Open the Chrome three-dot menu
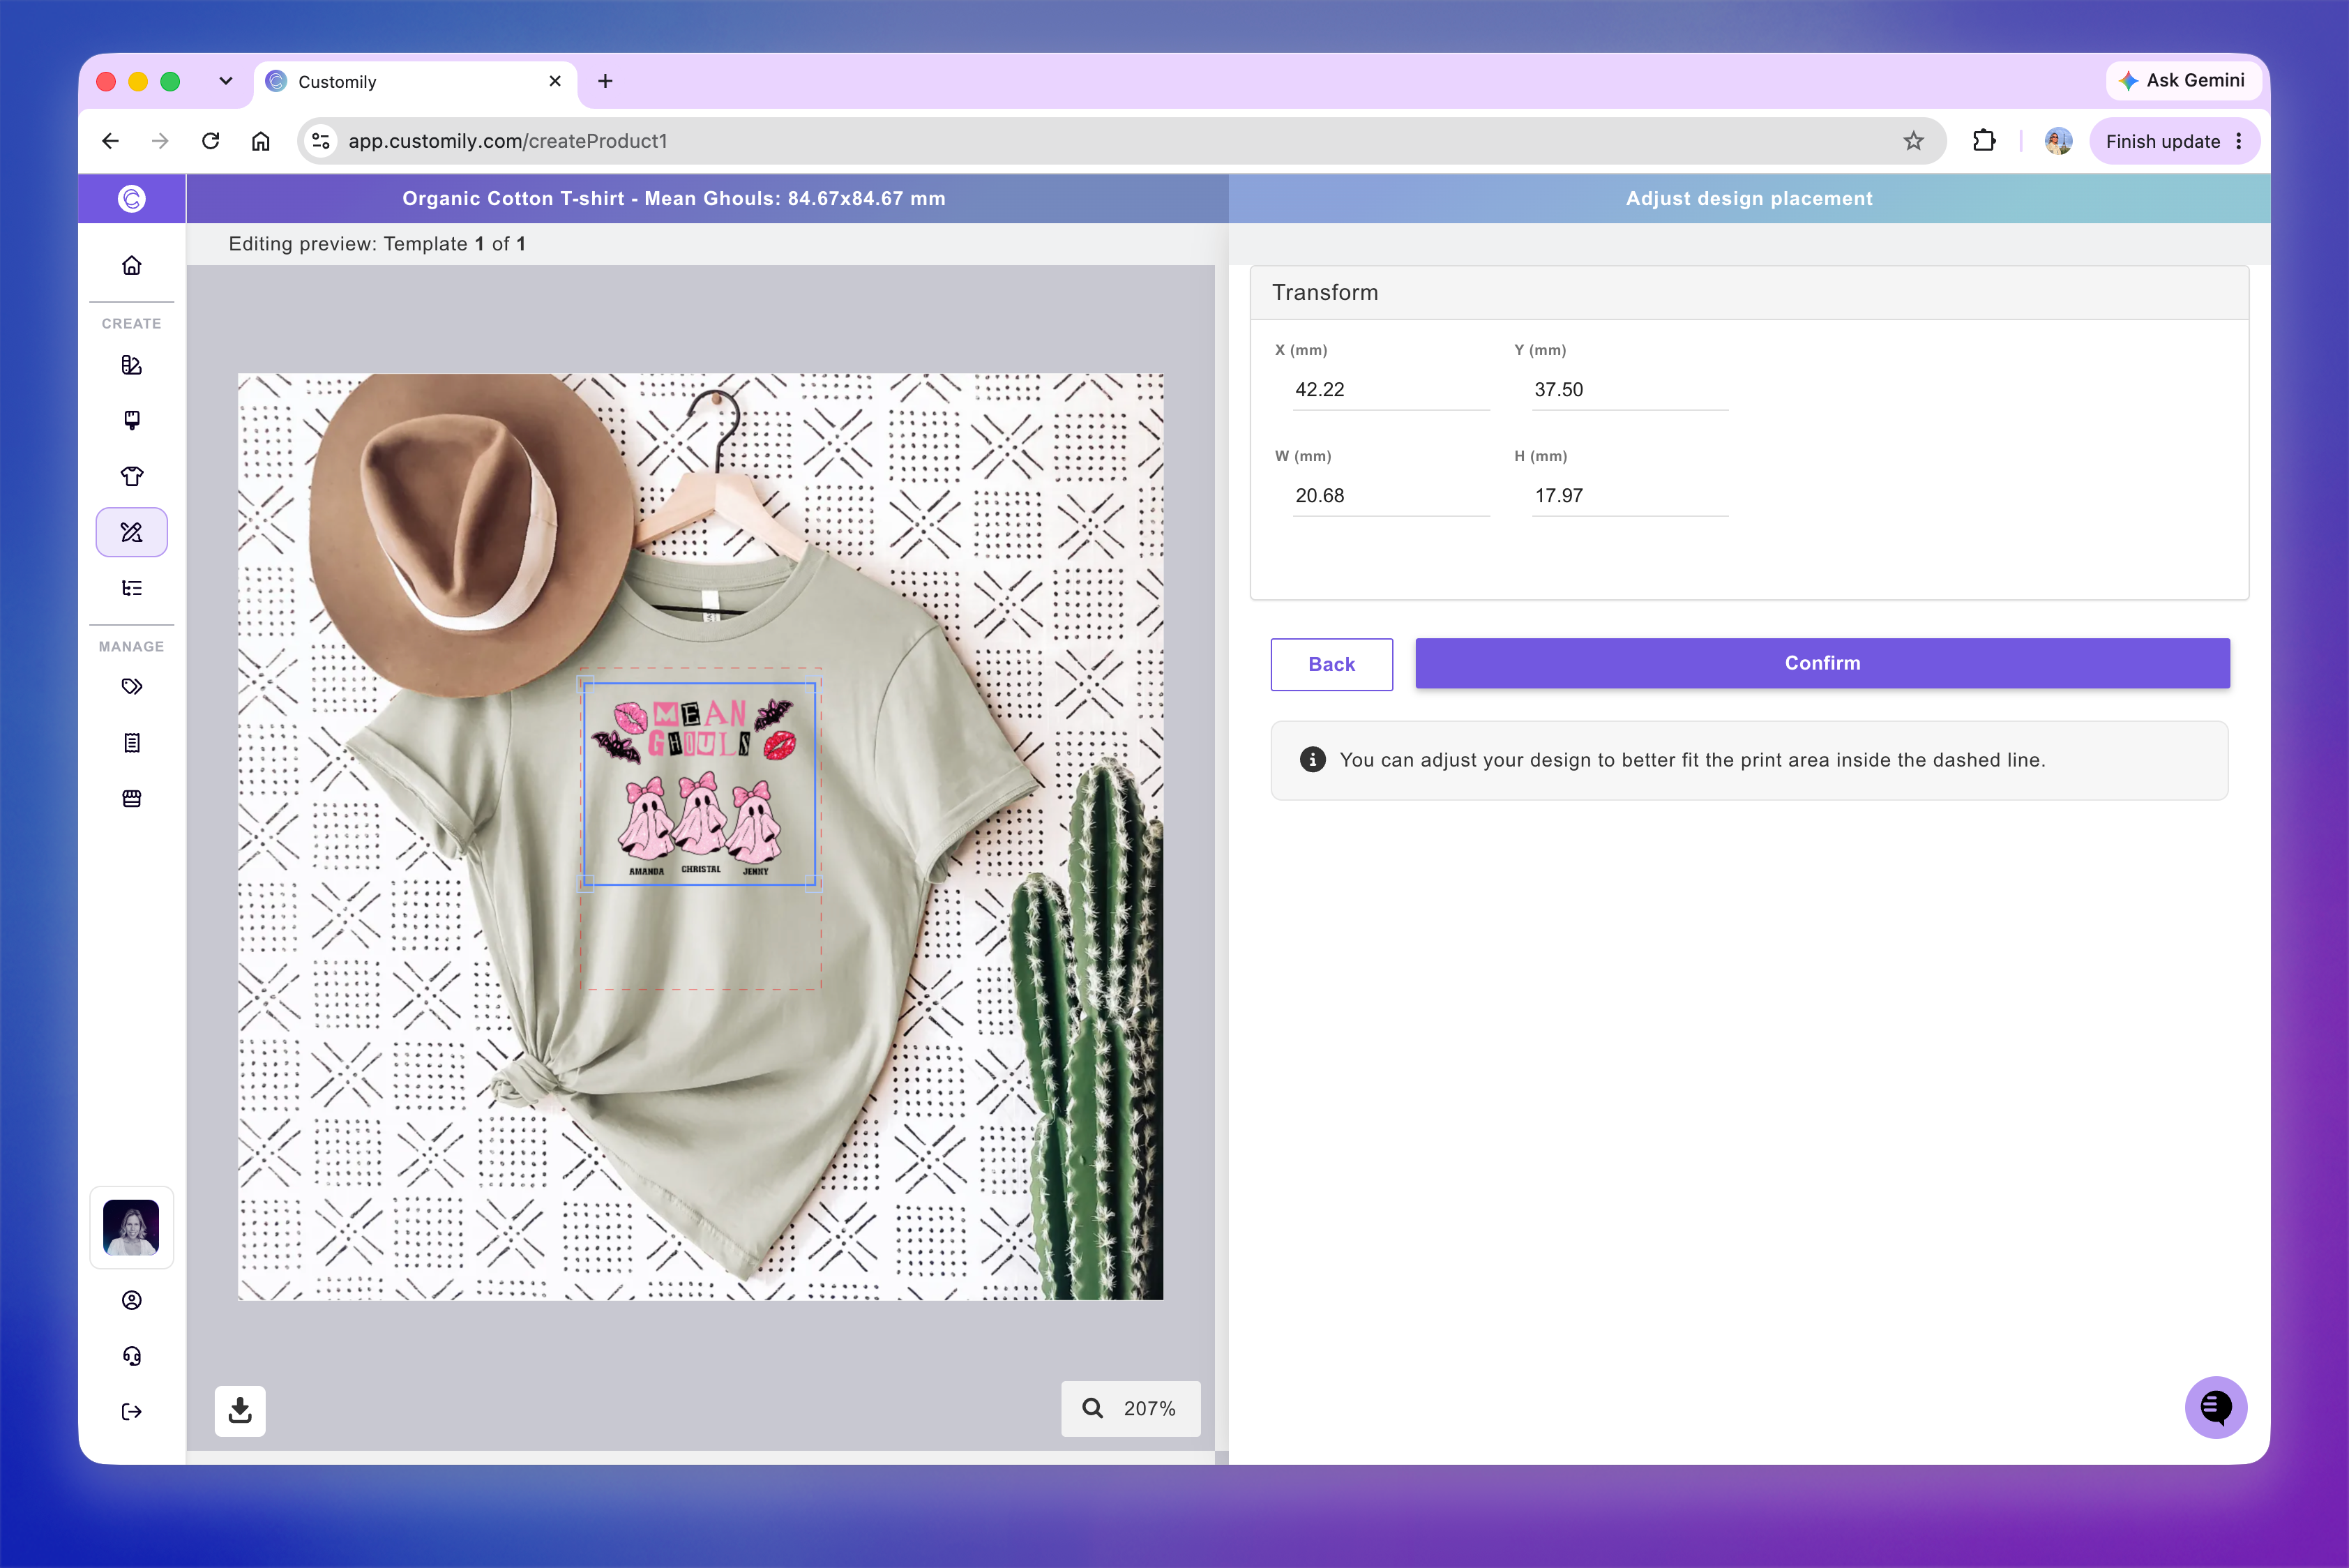 tap(2239, 141)
